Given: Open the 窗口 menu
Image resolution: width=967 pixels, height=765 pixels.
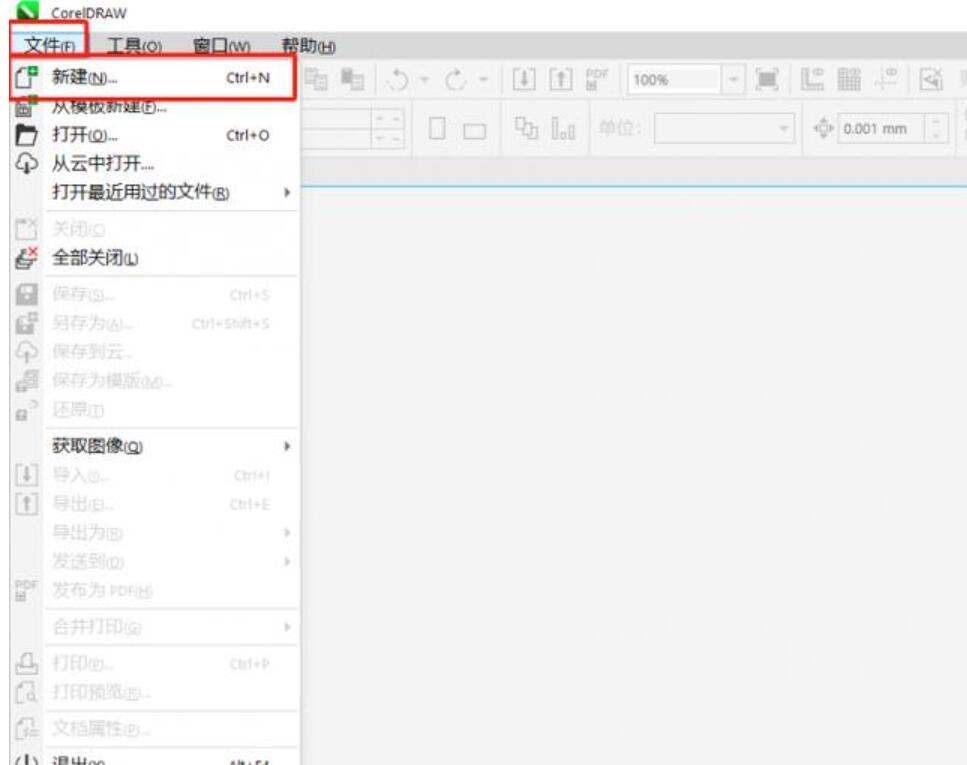Looking at the screenshot, I should (221, 46).
